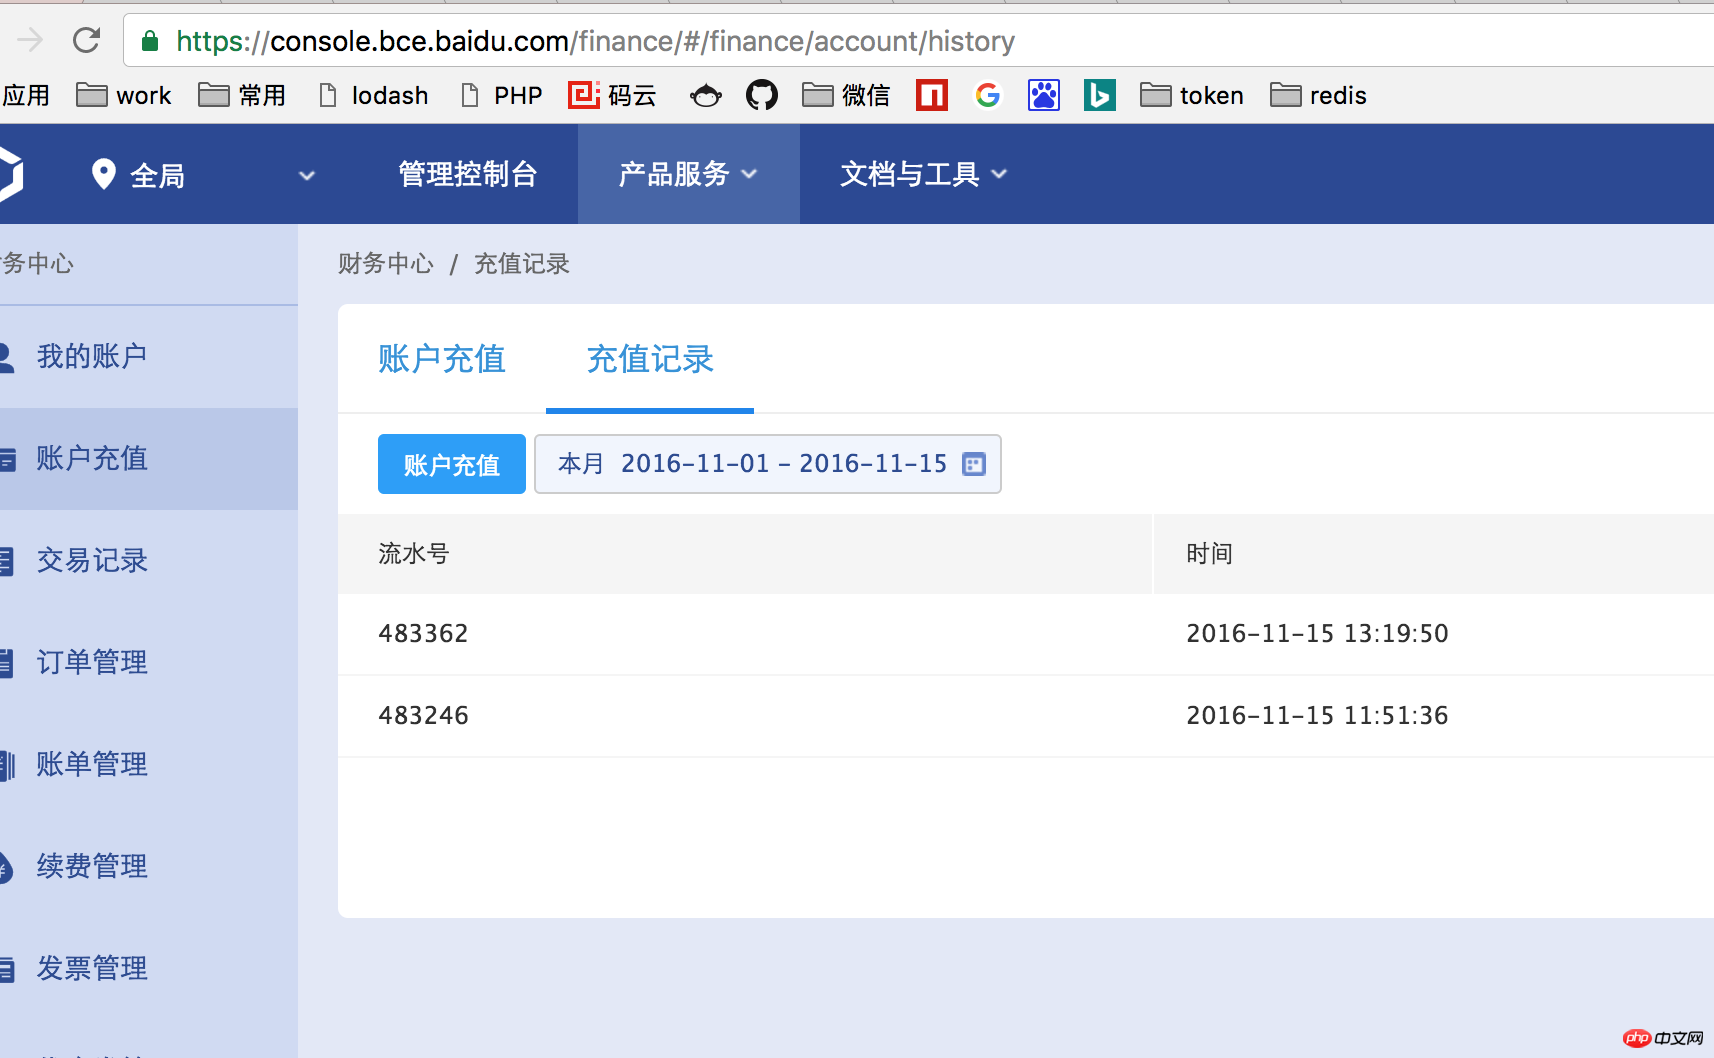Open 发票管理 in the sidebar
The width and height of the screenshot is (1714, 1058).
[x=92, y=968]
